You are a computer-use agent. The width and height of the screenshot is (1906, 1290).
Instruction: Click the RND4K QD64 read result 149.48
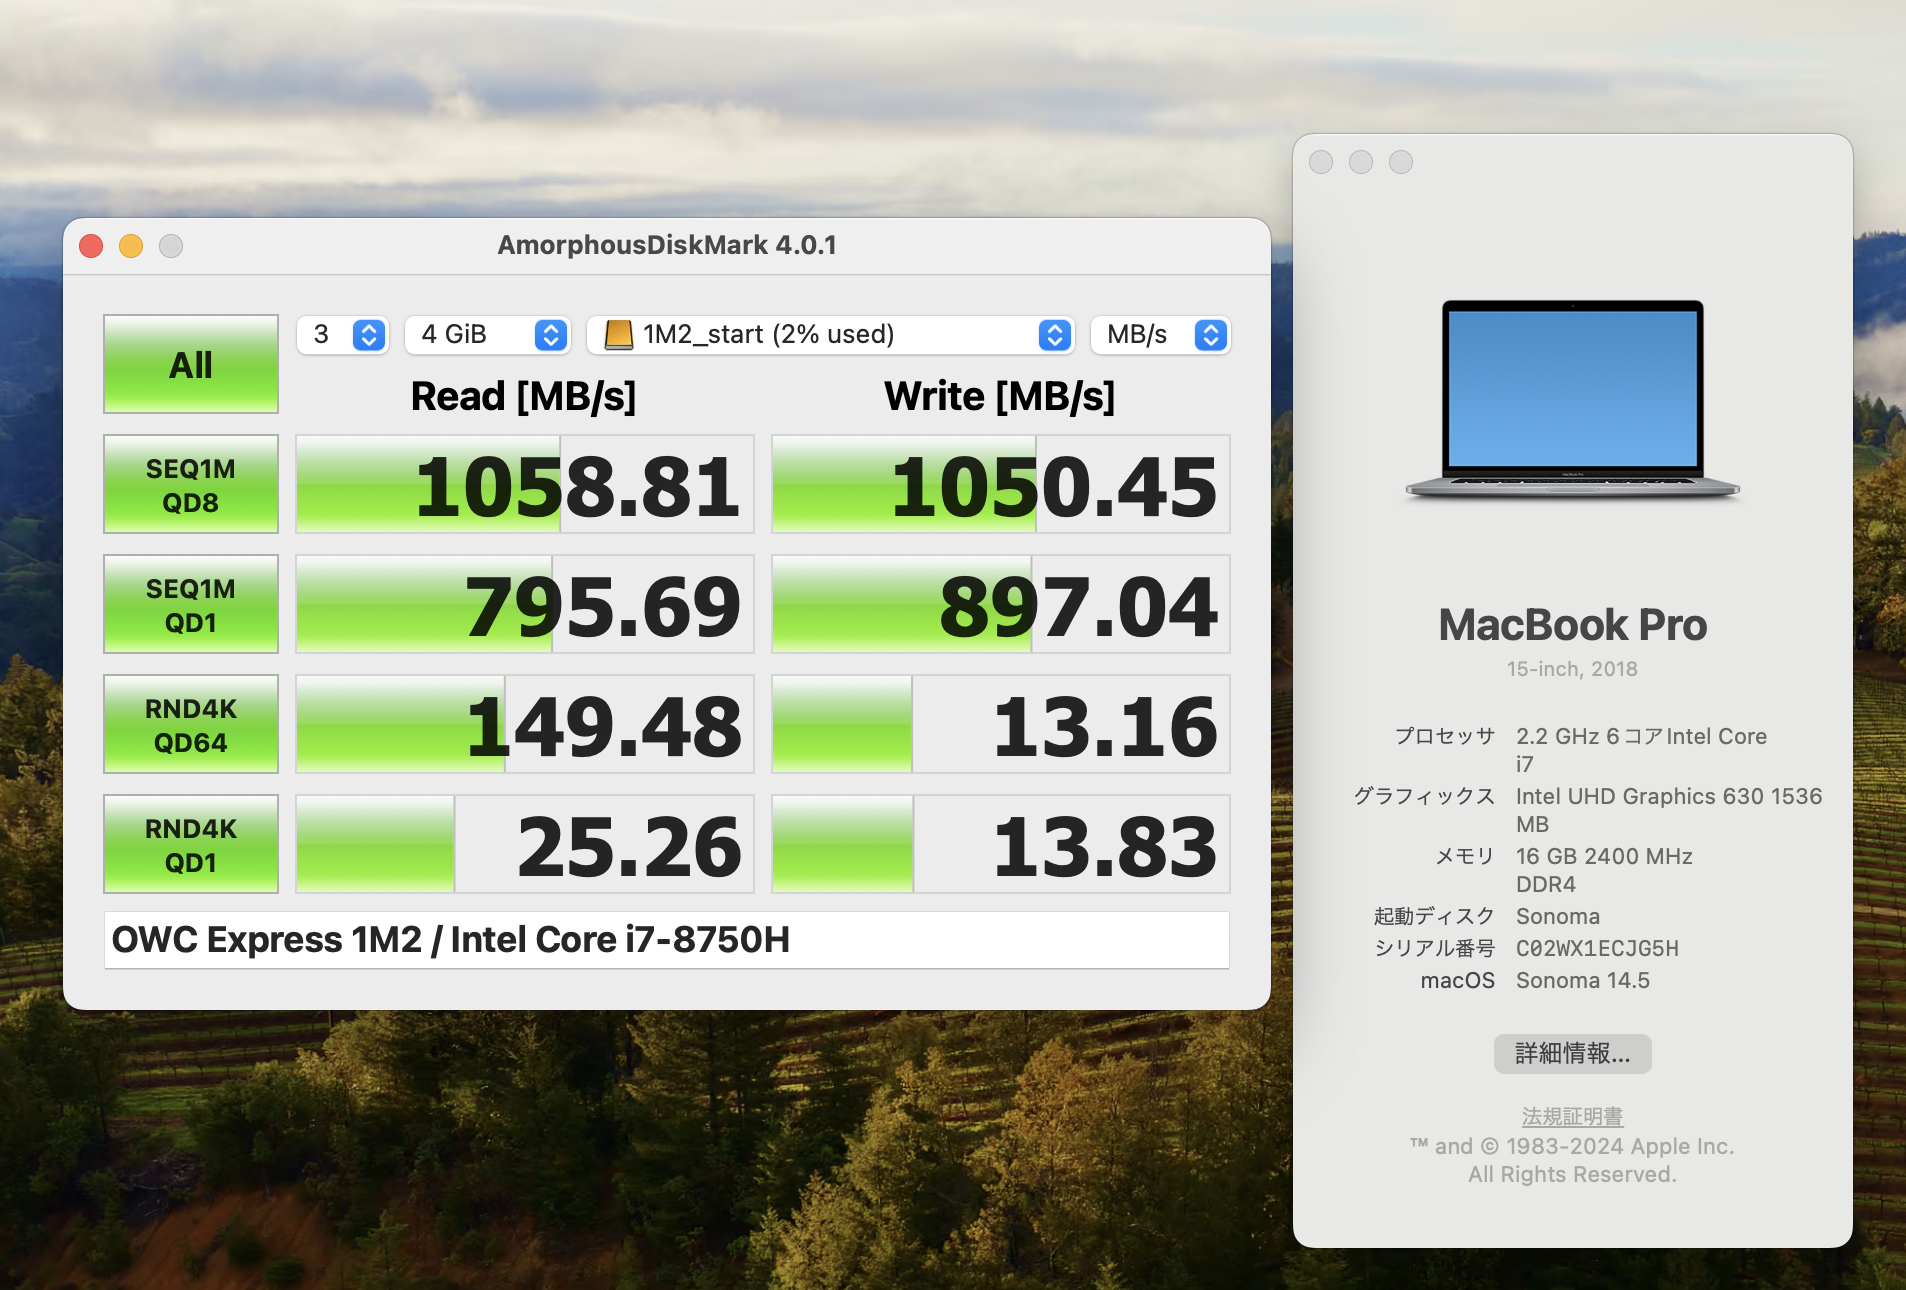tap(525, 725)
